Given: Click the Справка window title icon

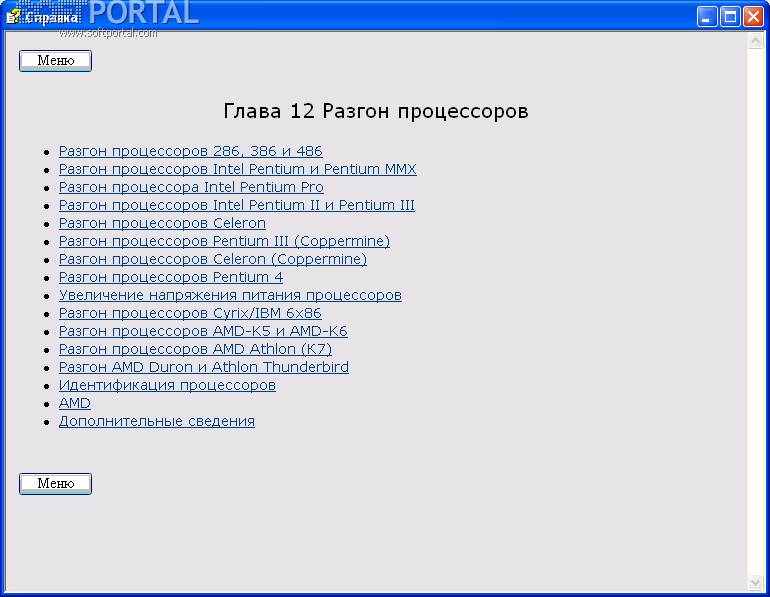Looking at the screenshot, I should 13,17.
